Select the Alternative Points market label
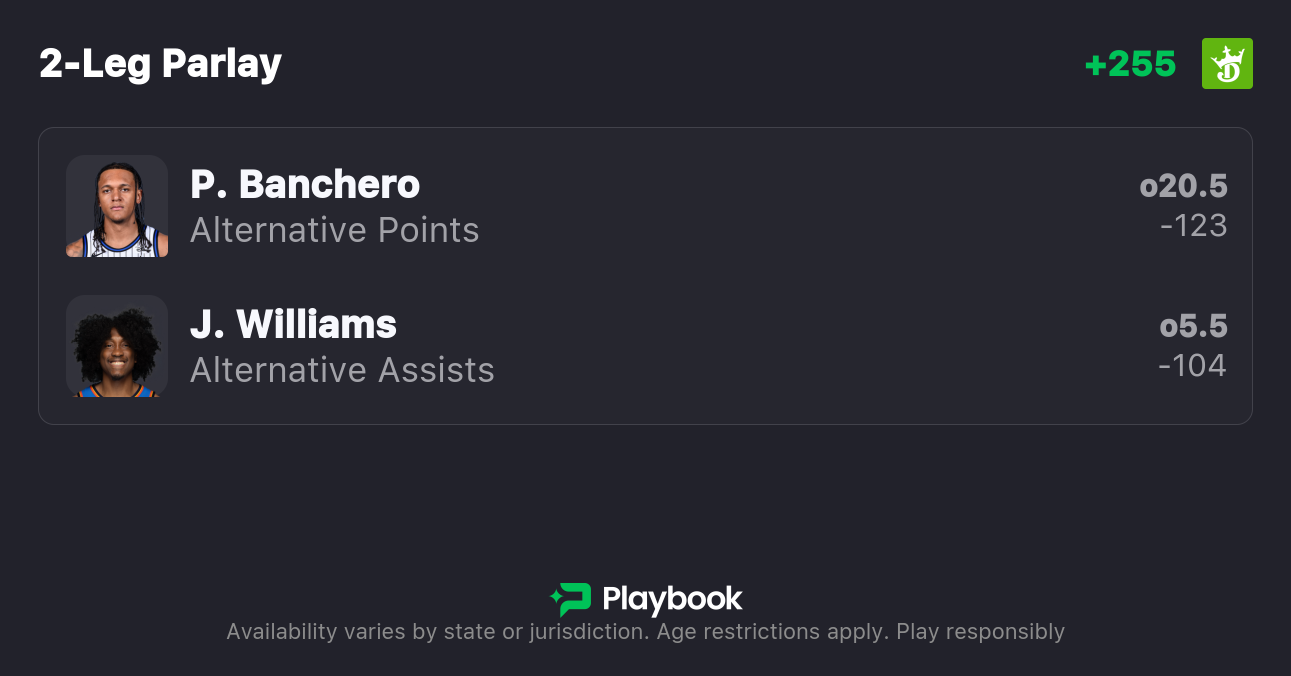 334,231
